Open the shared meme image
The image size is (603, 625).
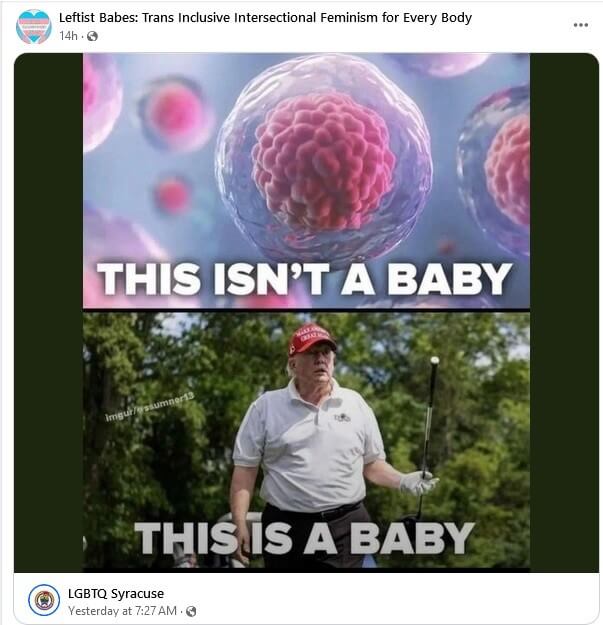coord(306,312)
